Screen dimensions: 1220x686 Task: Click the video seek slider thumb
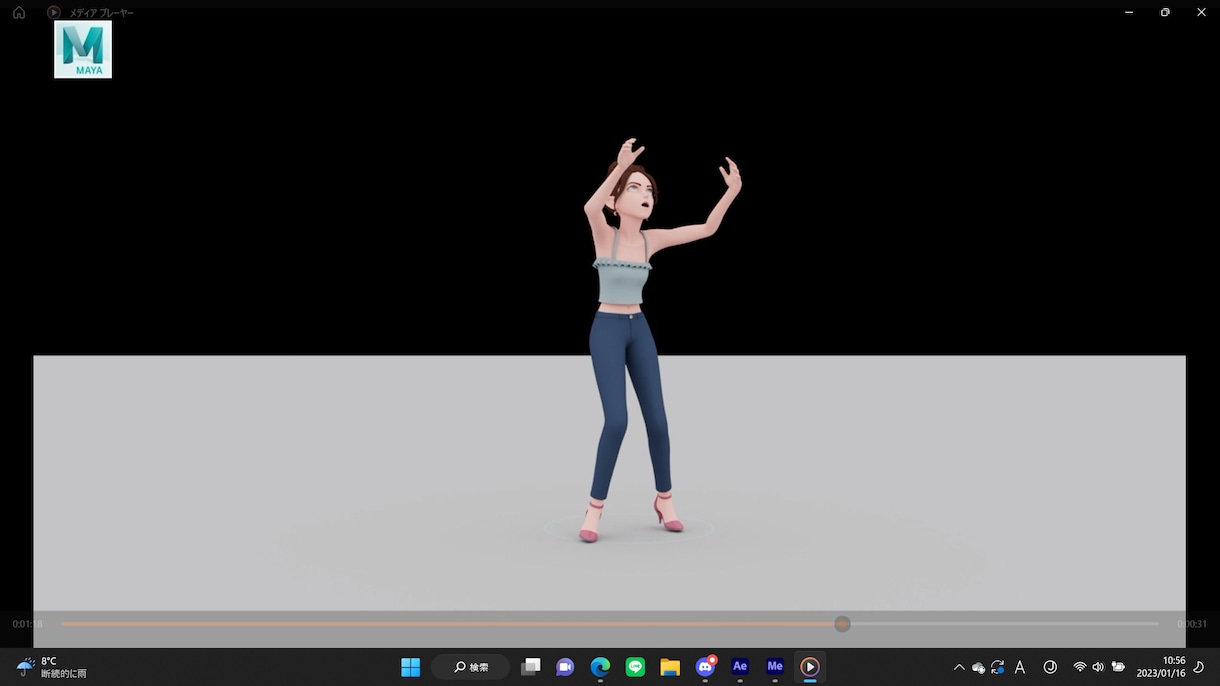pyautogui.click(x=843, y=624)
